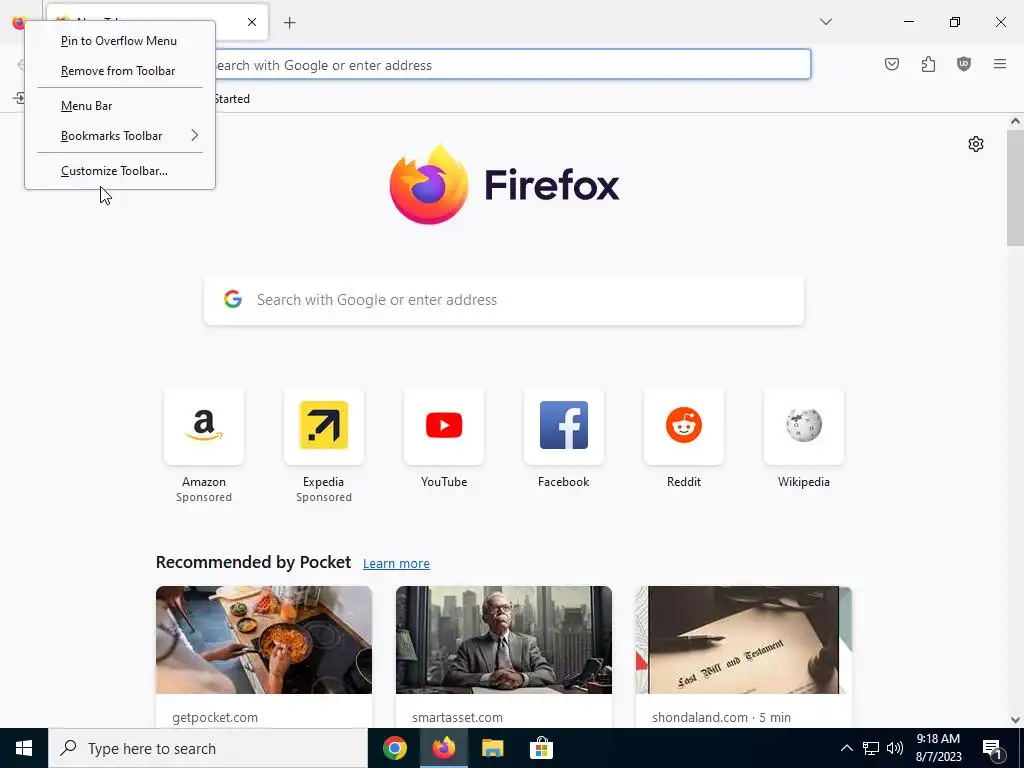The height and width of the screenshot is (768, 1024).
Task: Click the address bar search field
Action: pyautogui.click(x=513, y=65)
